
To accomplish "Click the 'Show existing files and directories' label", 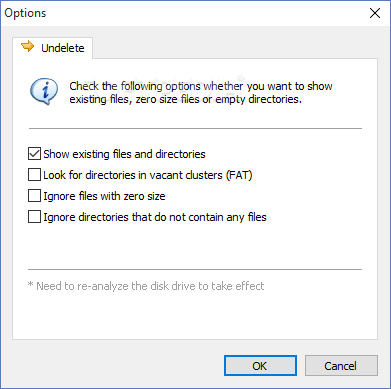I will pyautogui.click(x=124, y=154).
